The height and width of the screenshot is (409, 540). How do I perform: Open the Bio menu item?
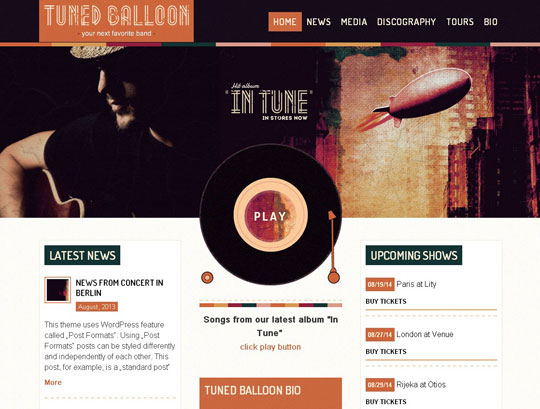[490, 22]
